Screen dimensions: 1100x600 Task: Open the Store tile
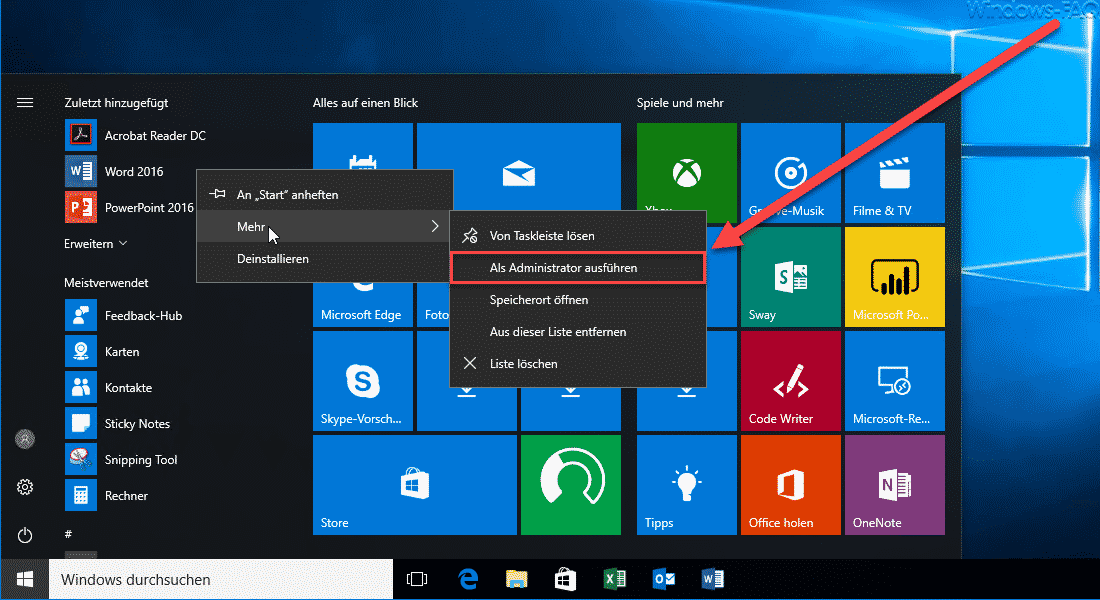415,485
